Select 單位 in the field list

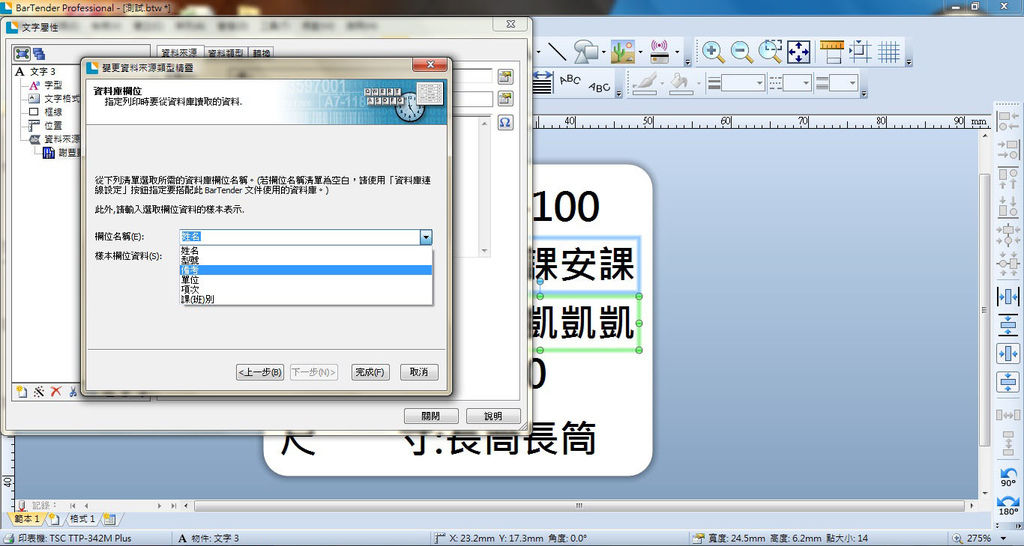coord(305,280)
